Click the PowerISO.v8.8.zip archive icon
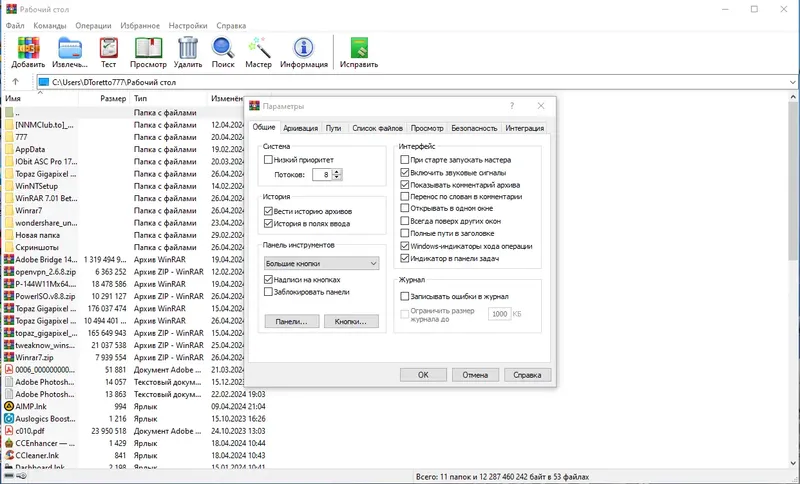This screenshot has height=484, width=800. [9, 296]
